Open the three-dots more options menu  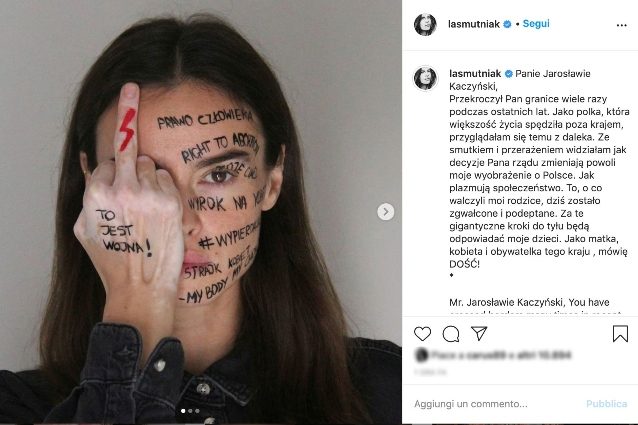621,25
